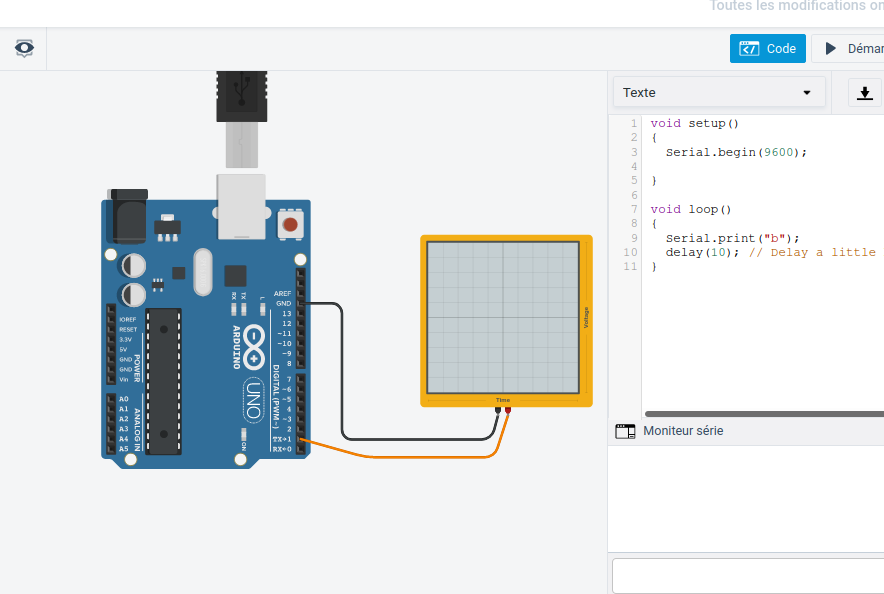This screenshot has width=884, height=594.
Task: Start the simulation with the play button
Action: [x=848, y=48]
